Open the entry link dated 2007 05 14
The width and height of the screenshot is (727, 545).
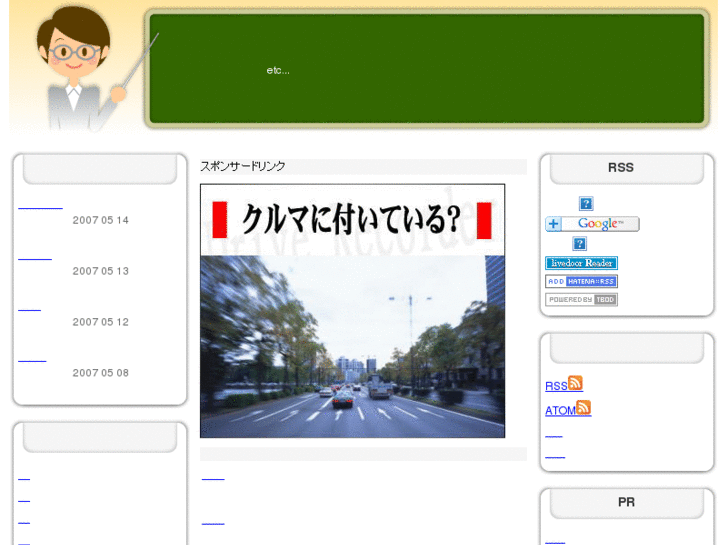[x=40, y=206]
